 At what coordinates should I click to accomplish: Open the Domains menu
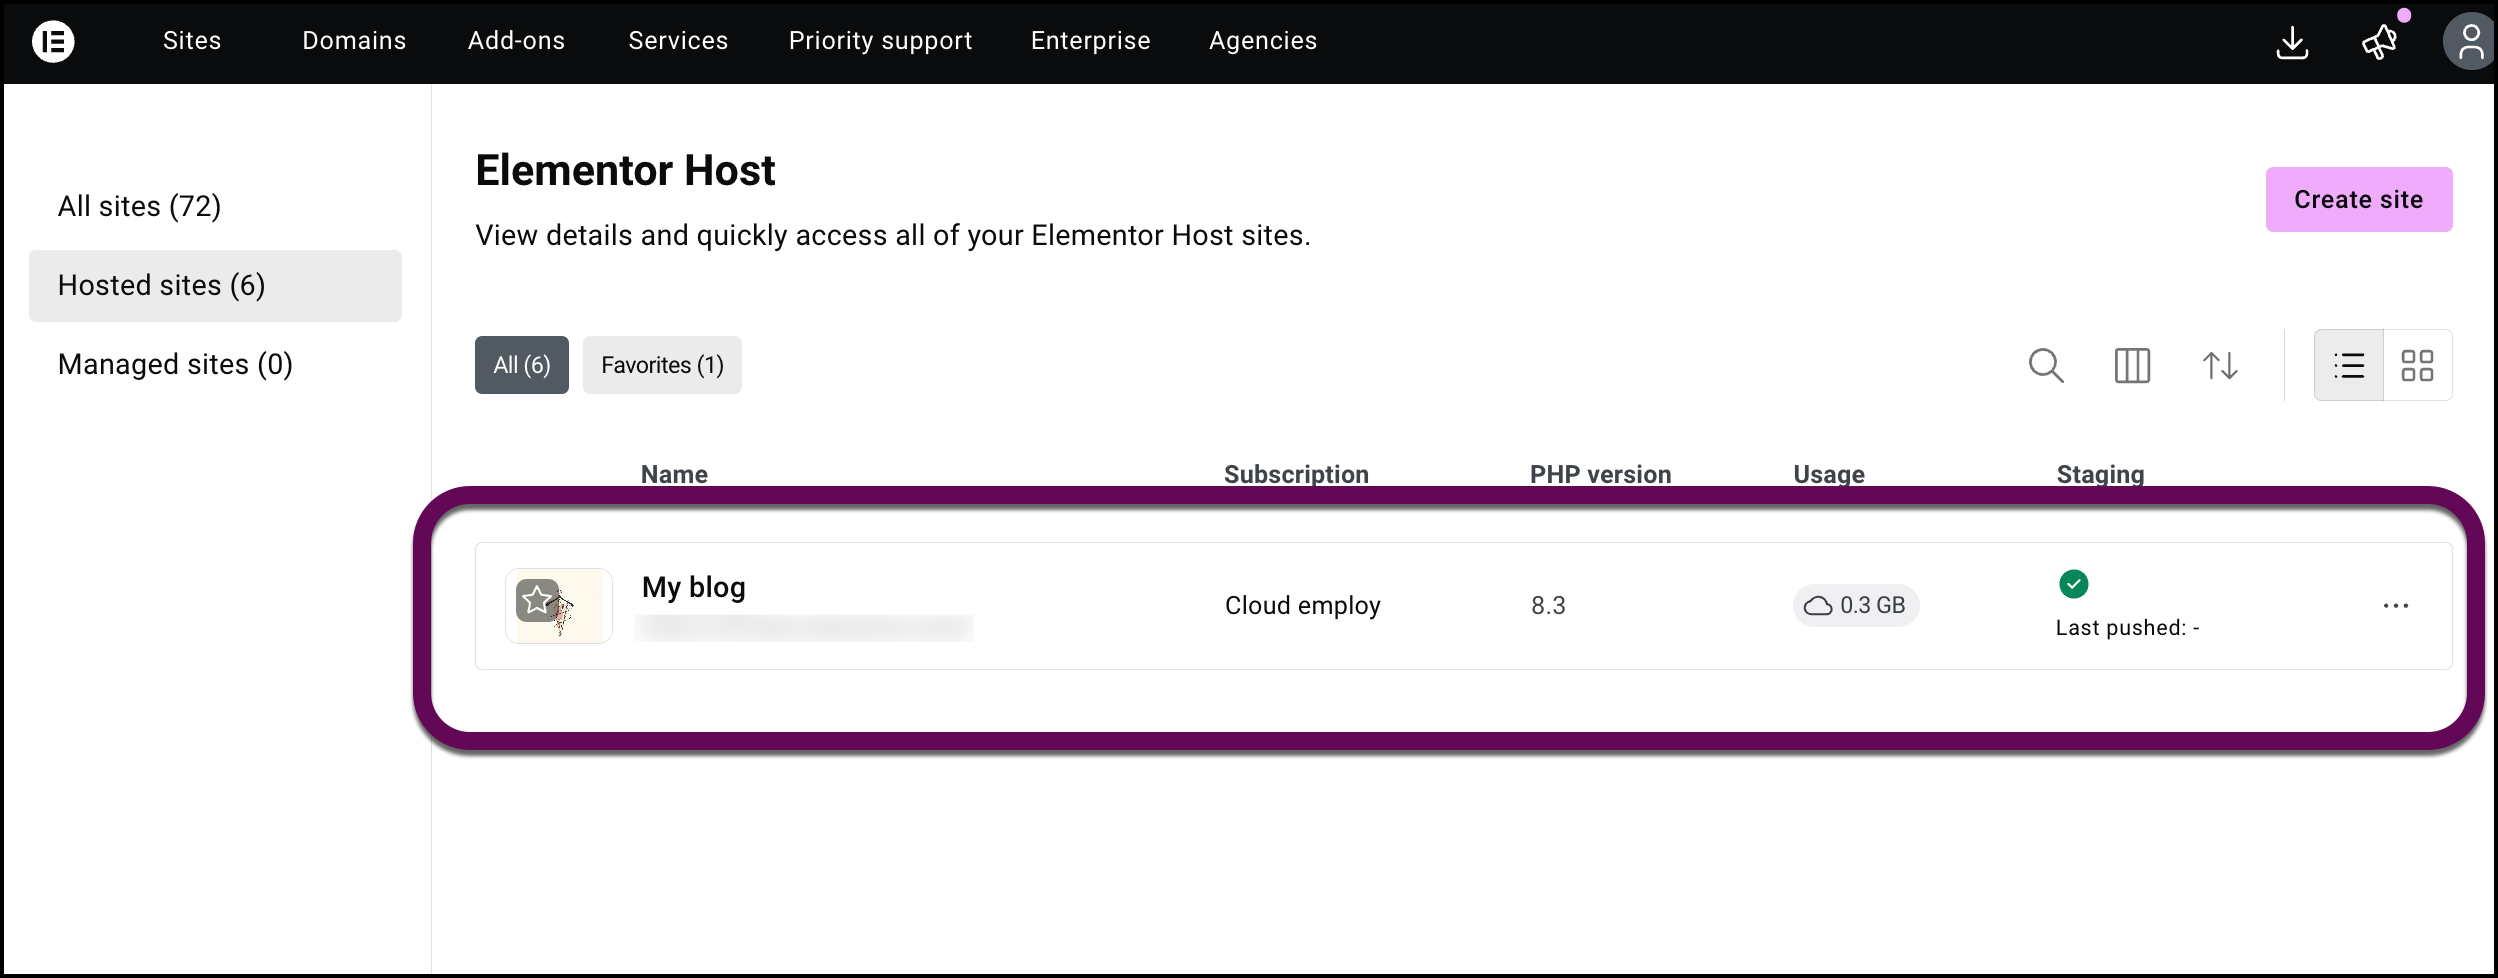pyautogui.click(x=354, y=41)
